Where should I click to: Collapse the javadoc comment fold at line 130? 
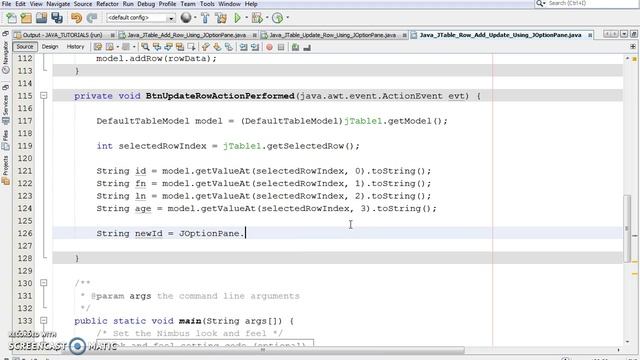(x=44, y=283)
